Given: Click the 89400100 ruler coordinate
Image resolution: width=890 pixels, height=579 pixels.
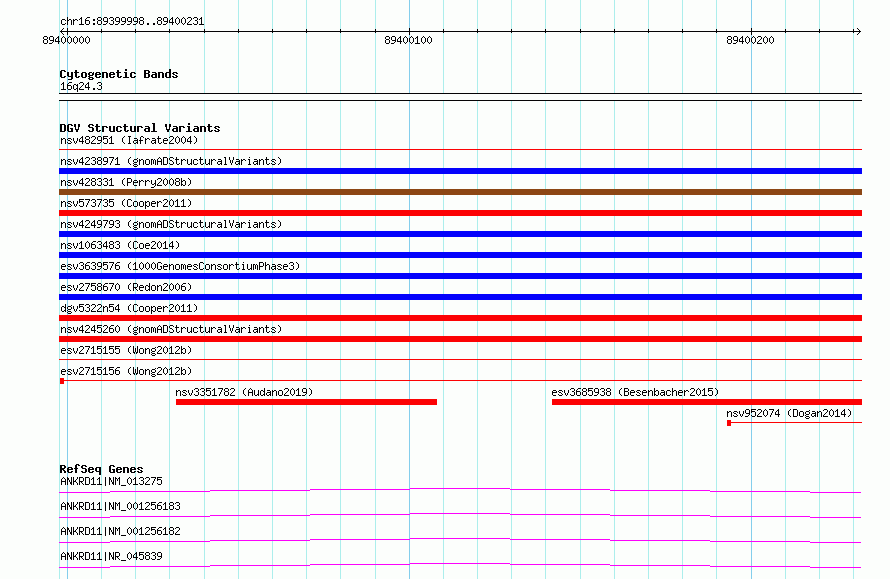Looking at the screenshot, I should click(408, 40).
